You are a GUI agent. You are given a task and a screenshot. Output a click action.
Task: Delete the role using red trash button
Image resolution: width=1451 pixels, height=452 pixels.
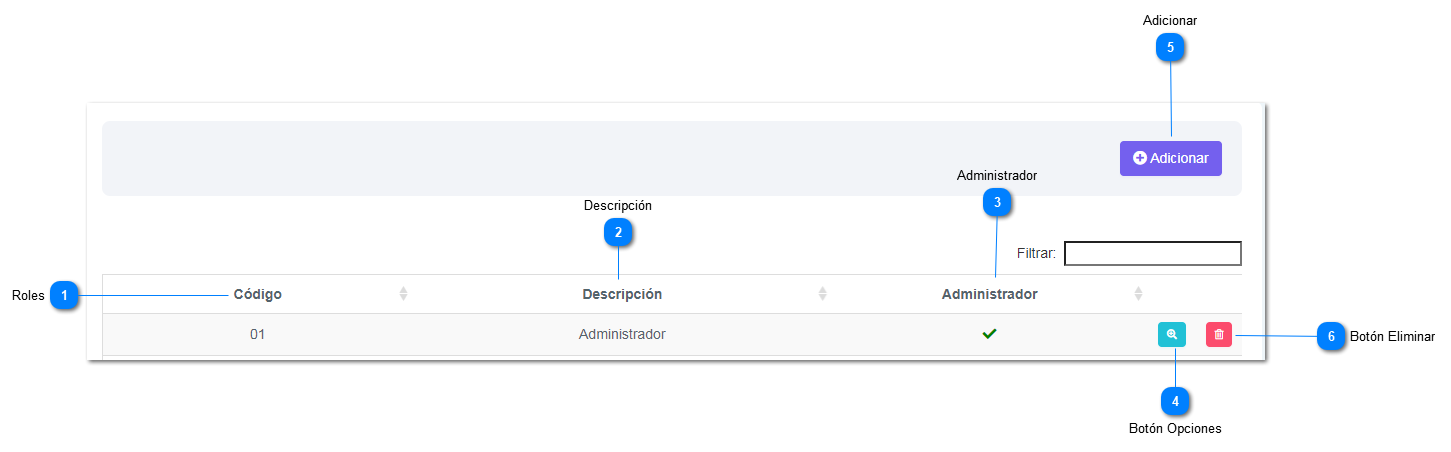coord(1218,335)
